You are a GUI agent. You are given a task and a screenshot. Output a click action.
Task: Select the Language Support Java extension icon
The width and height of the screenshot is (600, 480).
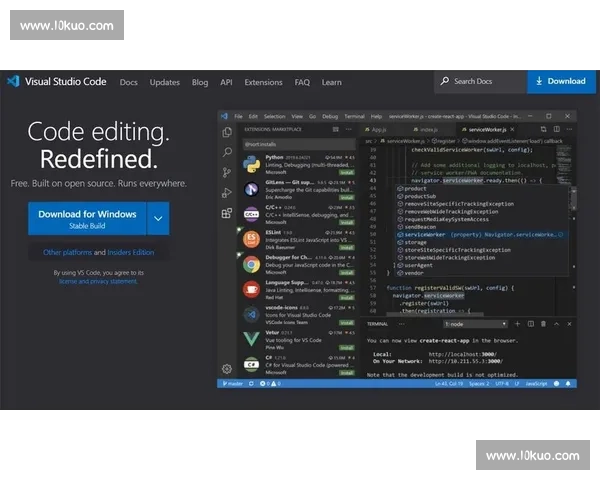coord(251,289)
